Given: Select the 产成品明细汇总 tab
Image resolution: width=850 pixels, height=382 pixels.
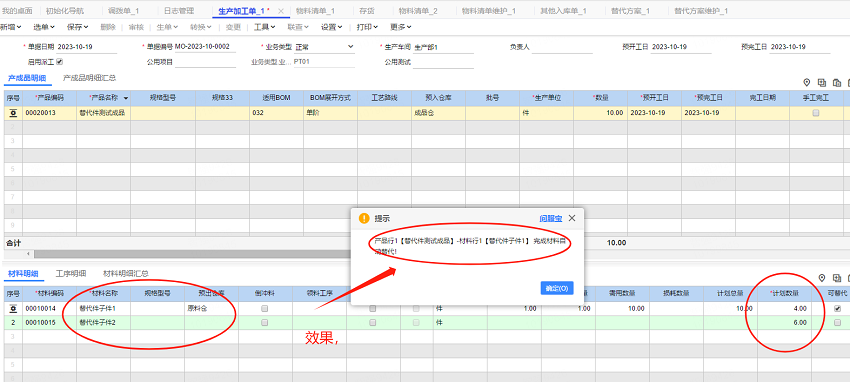Looking at the screenshot, I should (89, 78).
